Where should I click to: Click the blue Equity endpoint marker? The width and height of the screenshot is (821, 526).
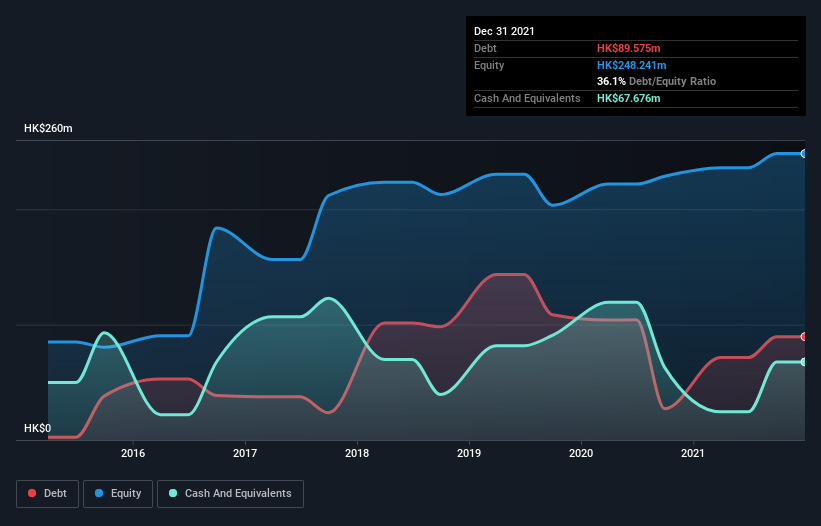click(804, 154)
